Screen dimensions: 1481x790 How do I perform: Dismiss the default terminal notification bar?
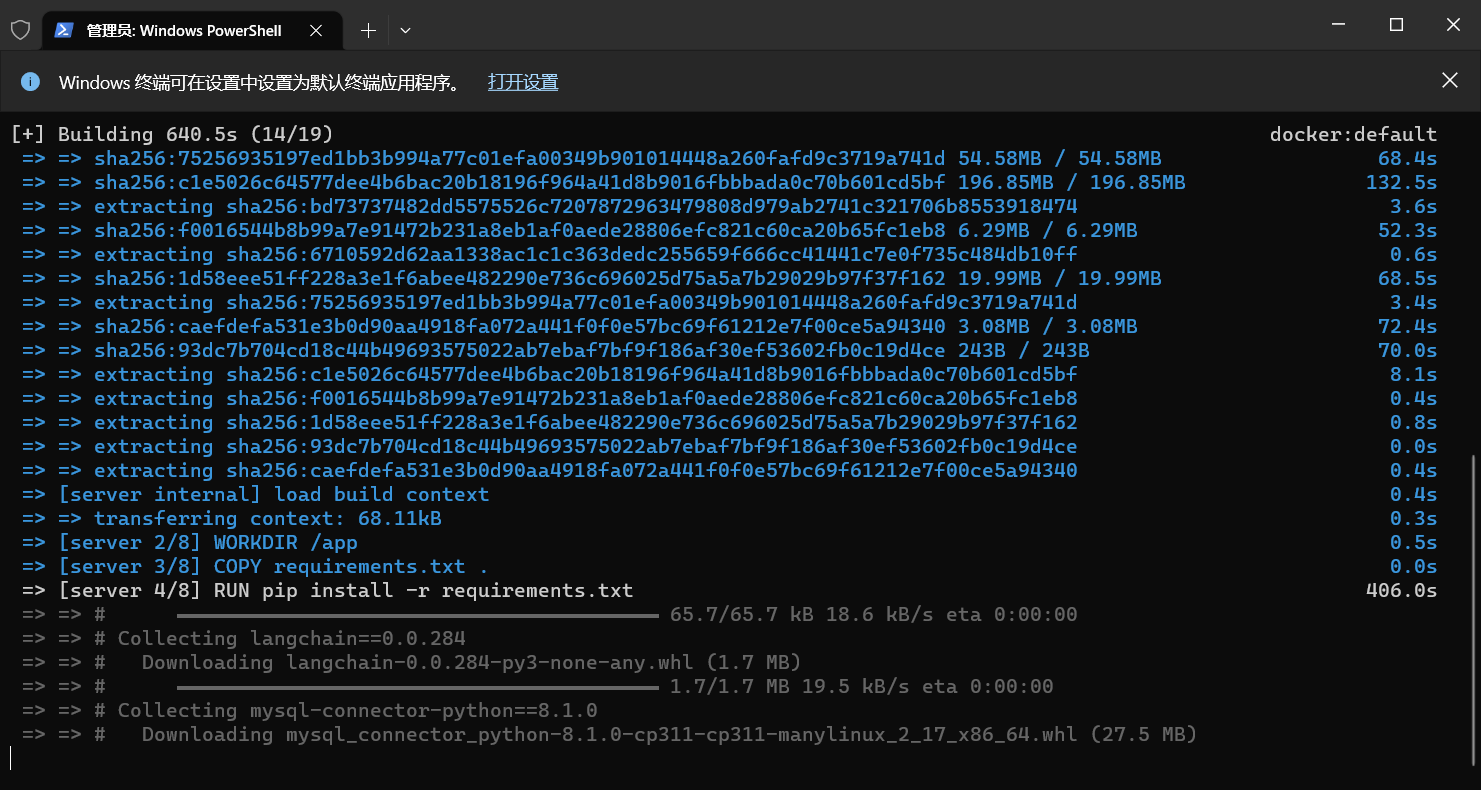1449,81
